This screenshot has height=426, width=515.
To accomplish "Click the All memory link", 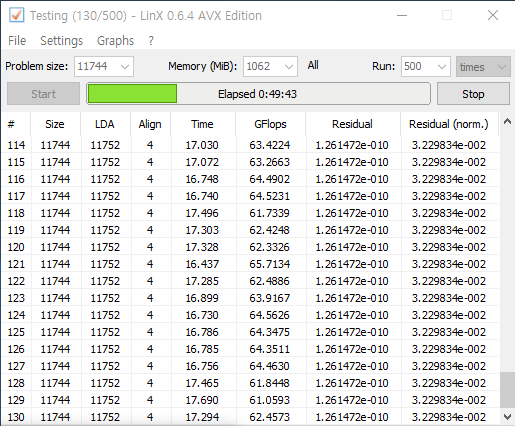I will coord(313,65).
